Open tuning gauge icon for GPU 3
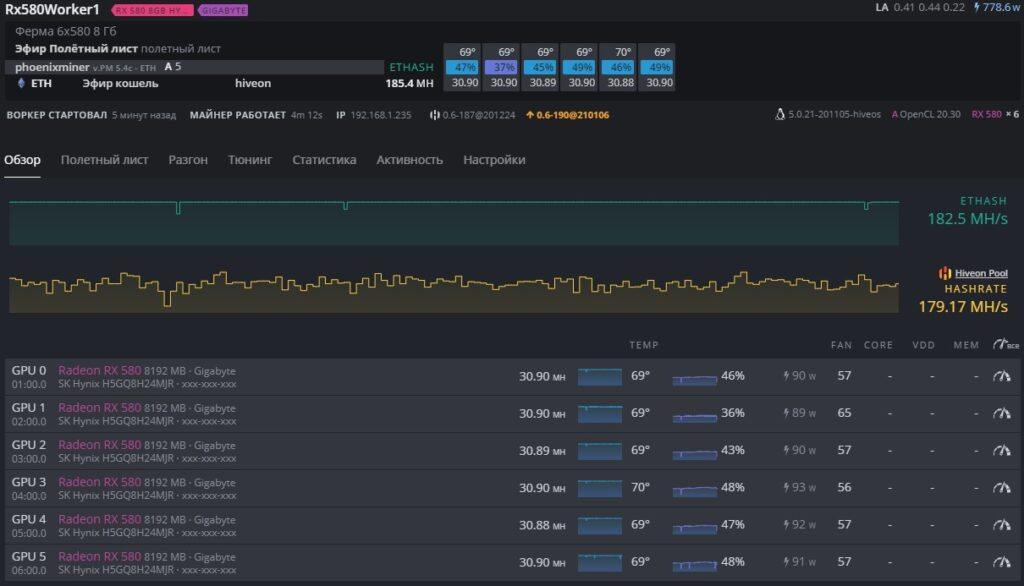This screenshot has width=1024, height=586. [x=1002, y=487]
